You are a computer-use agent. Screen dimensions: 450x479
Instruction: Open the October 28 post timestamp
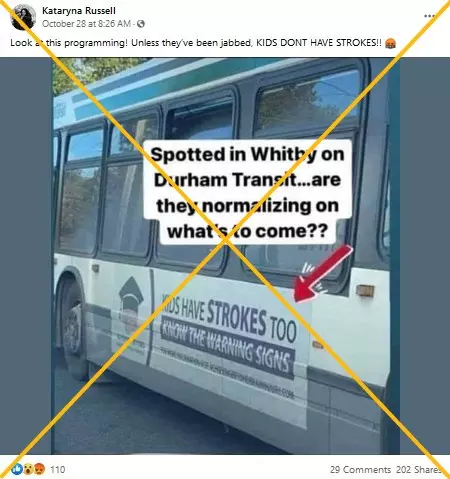[86, 24]
